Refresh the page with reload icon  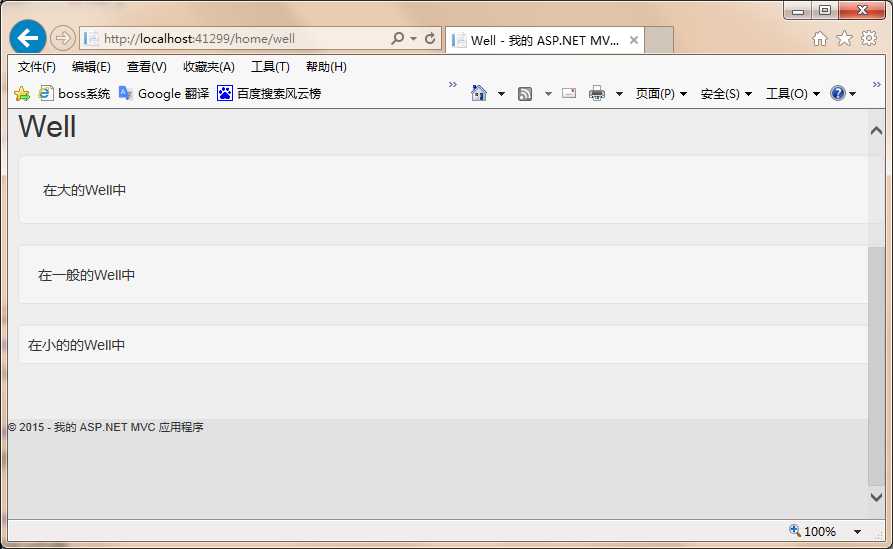point(431,38)
